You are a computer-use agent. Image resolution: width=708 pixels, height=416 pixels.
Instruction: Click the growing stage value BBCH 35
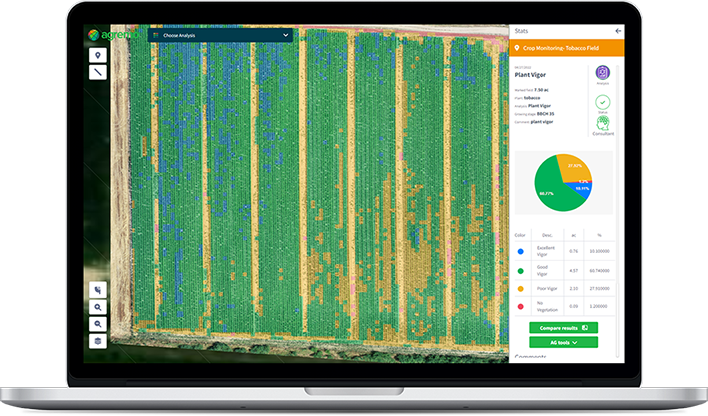click(545, 114)
